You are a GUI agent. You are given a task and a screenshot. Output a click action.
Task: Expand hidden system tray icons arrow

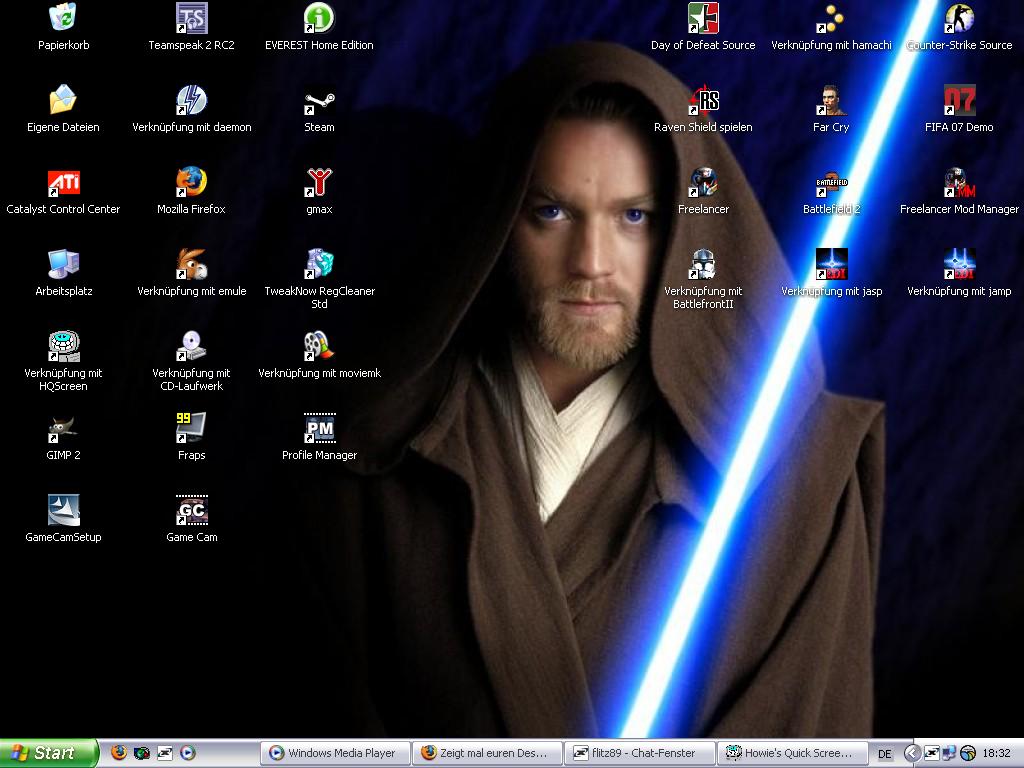pyautogui.click(x=912, y=753)
